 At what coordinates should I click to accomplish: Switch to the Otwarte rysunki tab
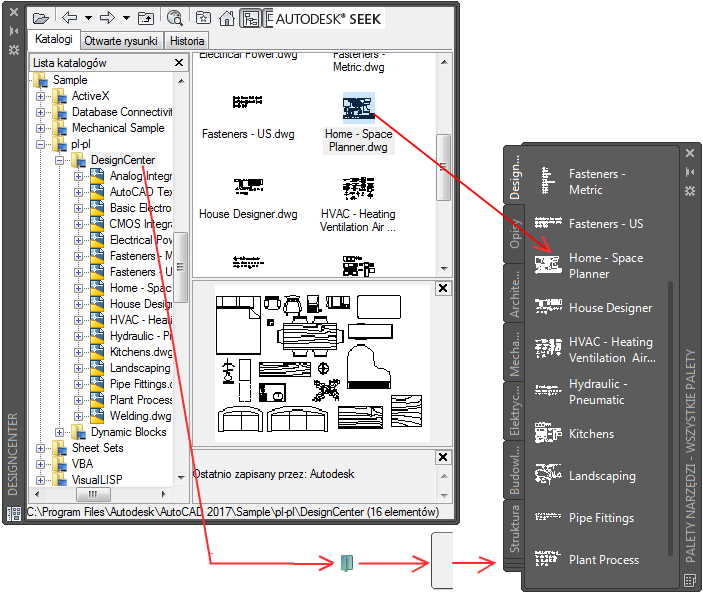[x=121, y=41]
